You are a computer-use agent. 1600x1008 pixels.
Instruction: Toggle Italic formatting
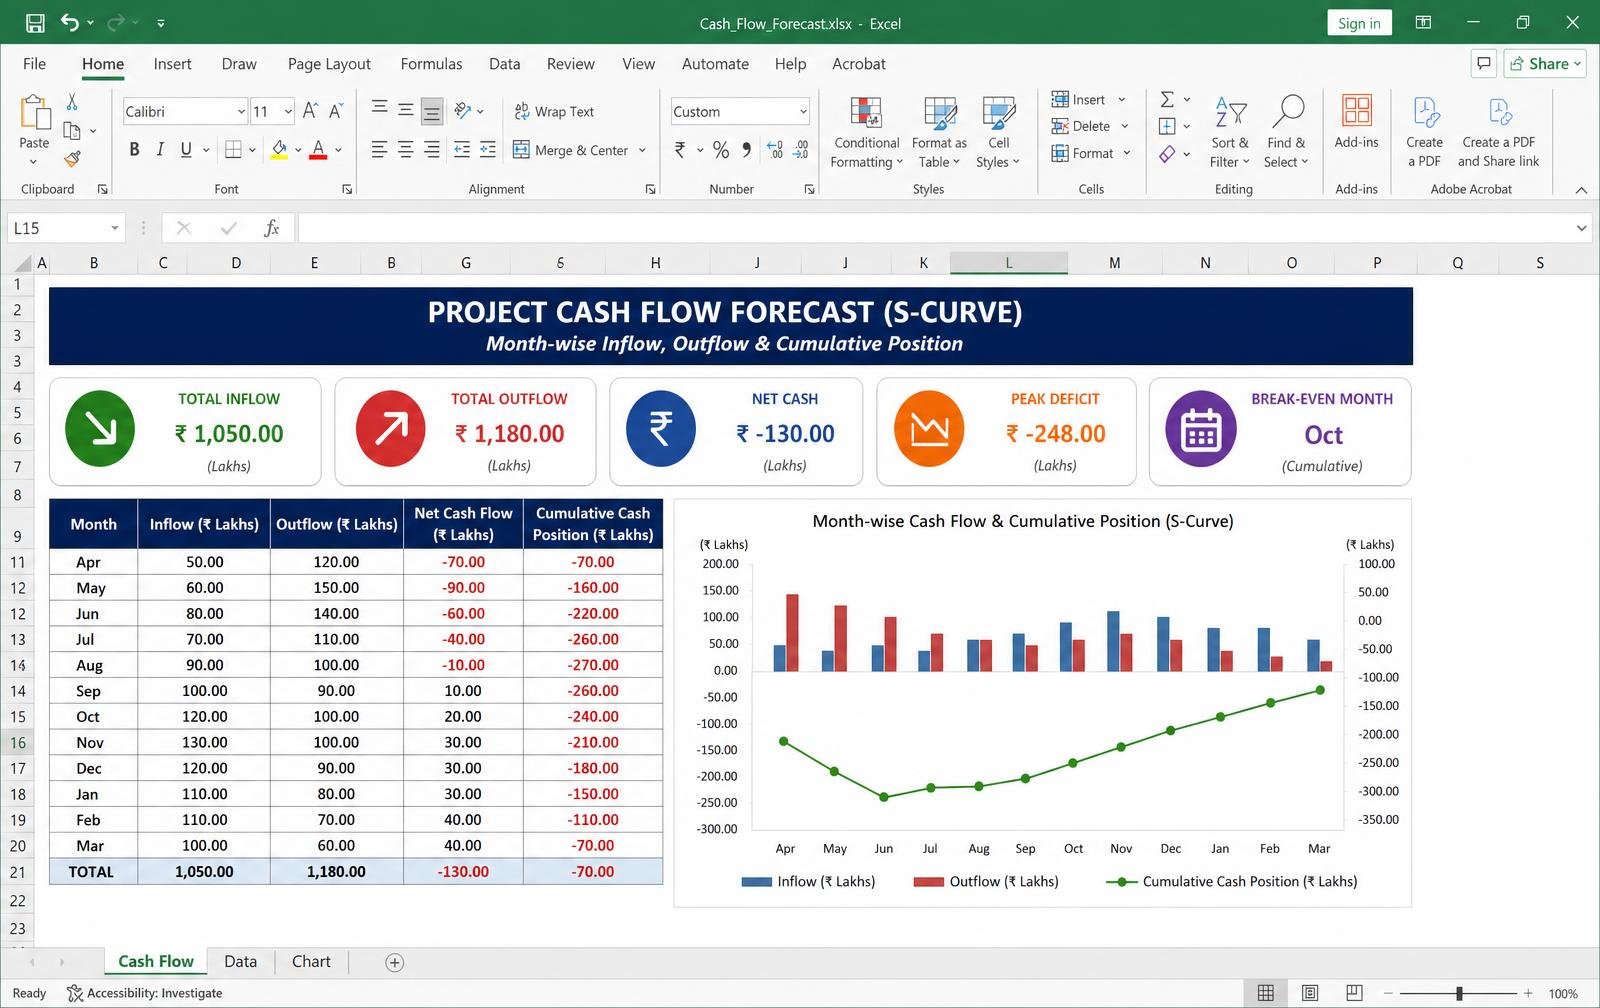point(160,150)
